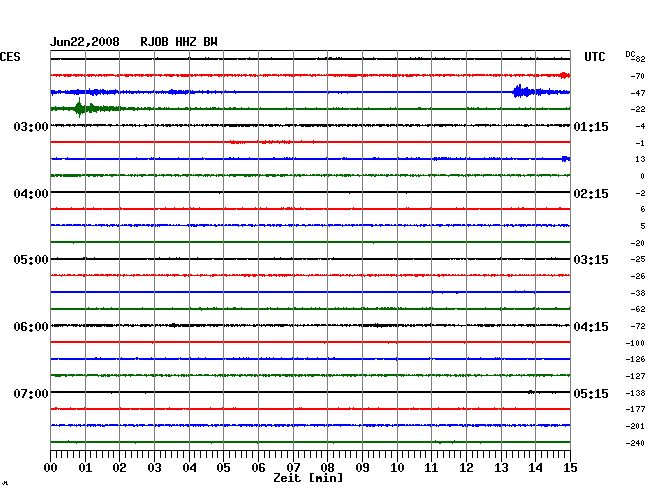Click the DC offset value -20
The image size is (650, 494).
[638, 243]
